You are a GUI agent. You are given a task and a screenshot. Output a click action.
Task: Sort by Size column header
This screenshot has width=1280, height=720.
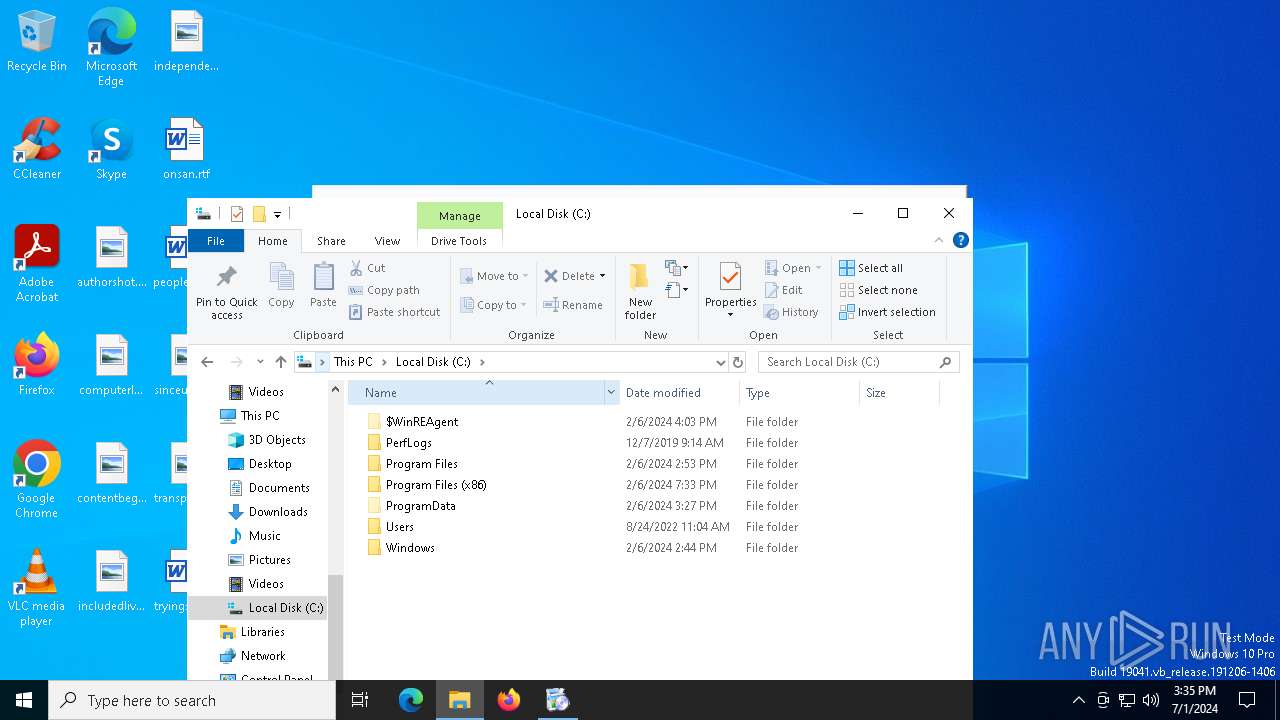click(x=899, y=393)
